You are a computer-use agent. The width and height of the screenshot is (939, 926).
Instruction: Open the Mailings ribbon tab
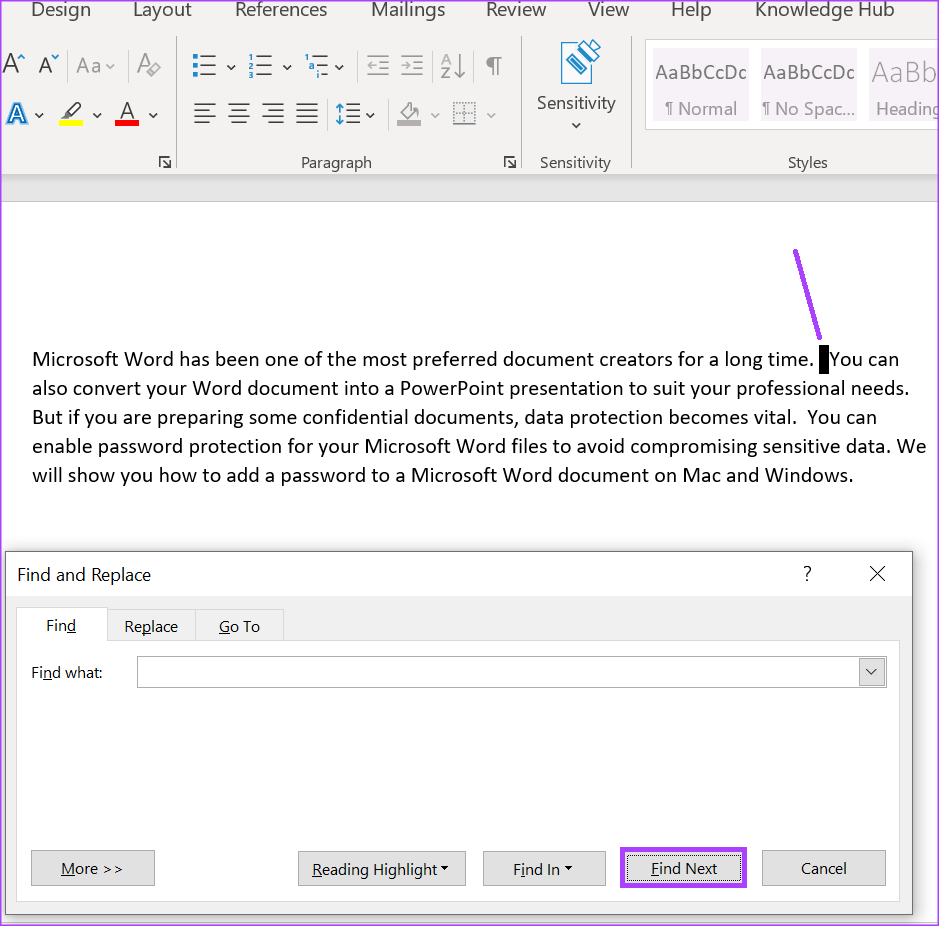point(407,11)
